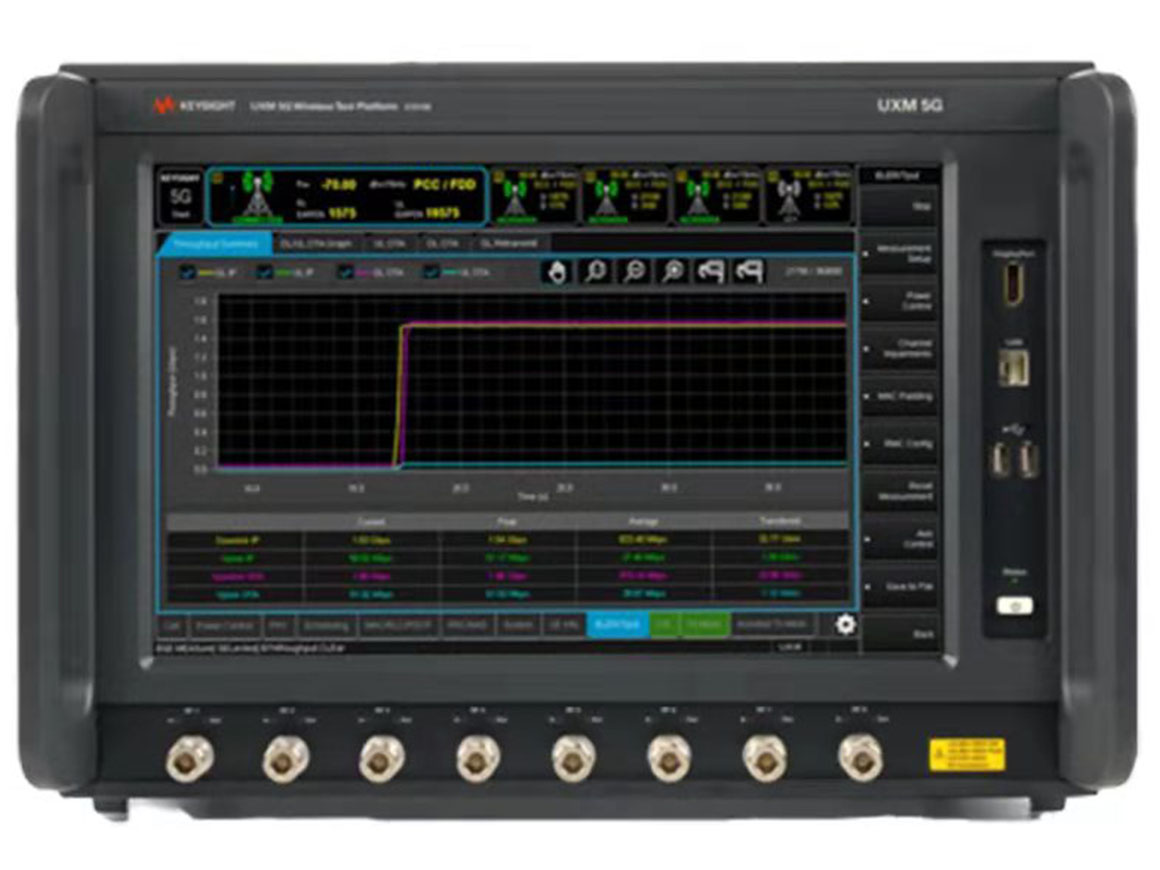This screenshot has width=1160, height=870.
Task: Click the Back softkey
Action: click(x=900, y=634)
